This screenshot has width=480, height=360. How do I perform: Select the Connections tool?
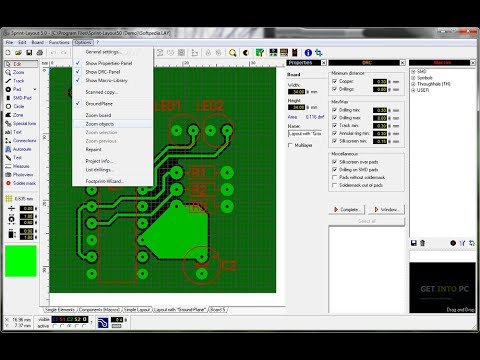[x=20, y=141]
